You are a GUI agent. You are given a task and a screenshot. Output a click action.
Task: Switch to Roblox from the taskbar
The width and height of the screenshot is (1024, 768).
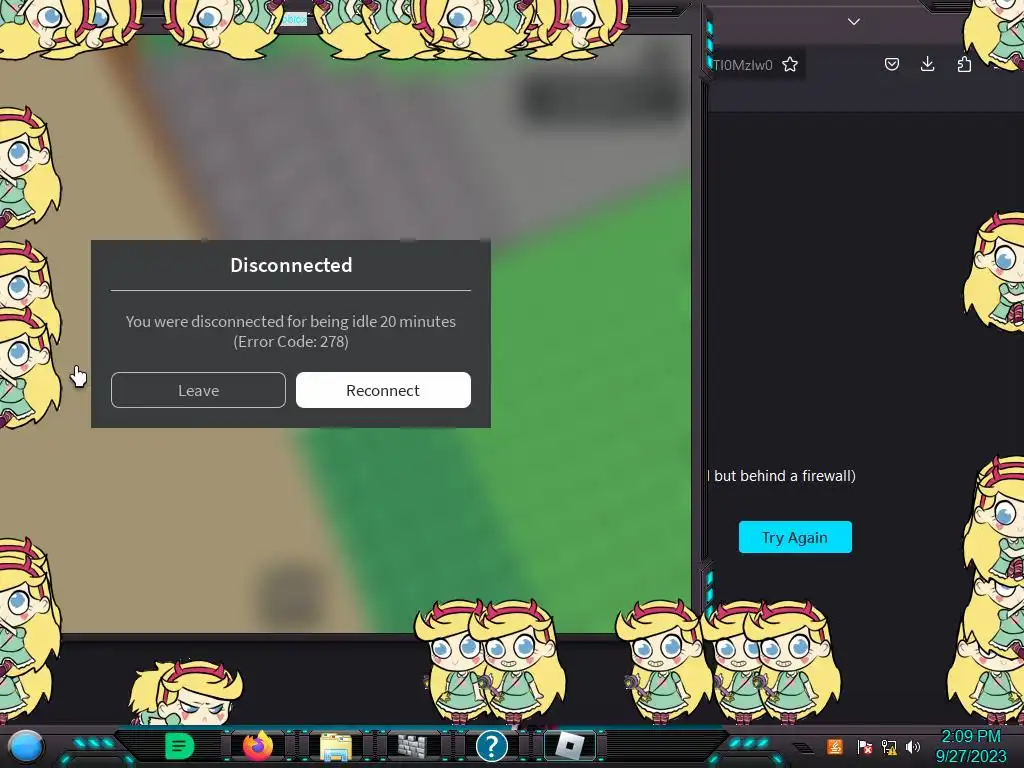[x=569, y=746]
